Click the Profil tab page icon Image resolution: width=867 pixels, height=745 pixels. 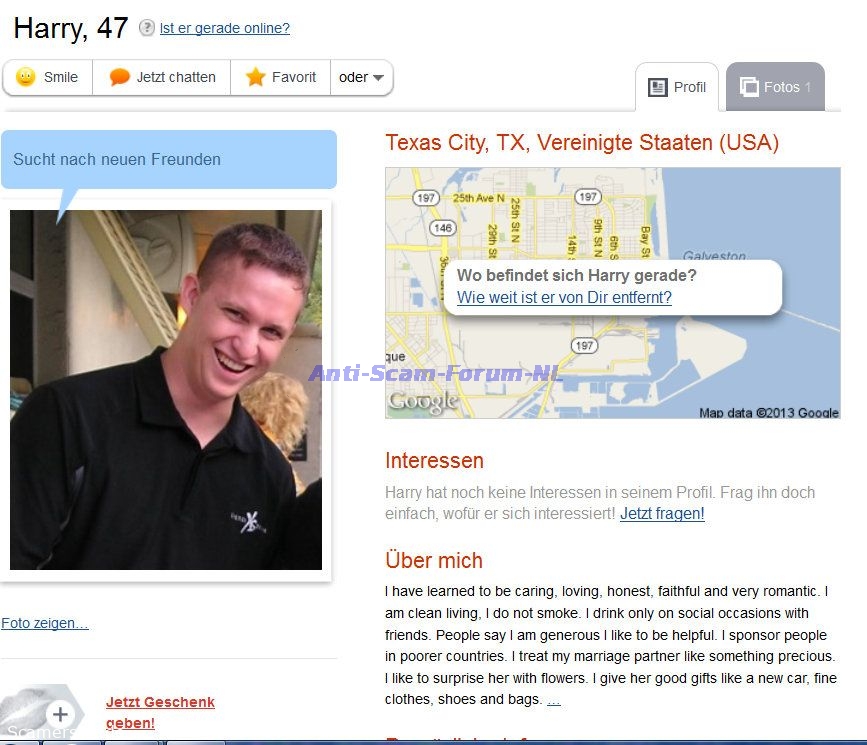[657, 87]
